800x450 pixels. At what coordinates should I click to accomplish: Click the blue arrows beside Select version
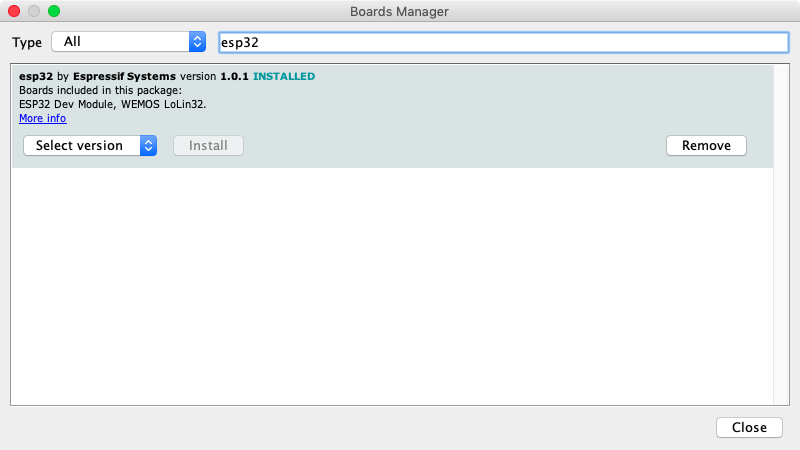click(x=149, y=145)
